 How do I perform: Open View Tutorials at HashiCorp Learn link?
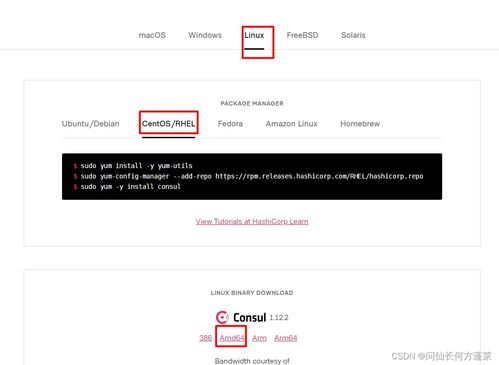252,221
